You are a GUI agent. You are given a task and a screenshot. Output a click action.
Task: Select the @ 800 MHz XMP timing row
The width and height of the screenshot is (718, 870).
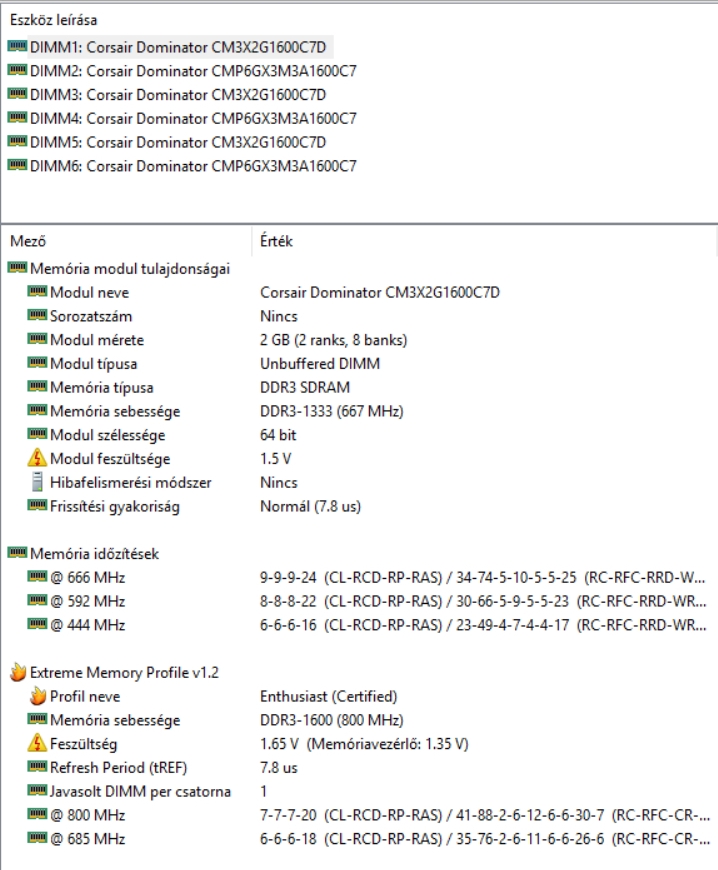pos(88,816)
